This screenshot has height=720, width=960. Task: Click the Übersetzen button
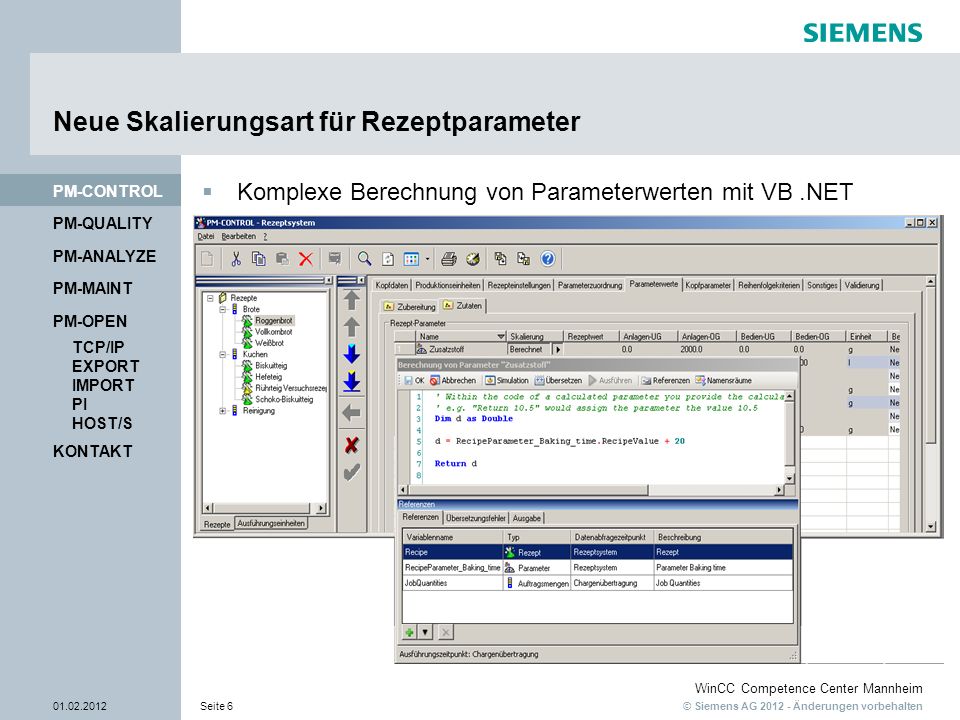pyautogui.click(x=558, y=381)
